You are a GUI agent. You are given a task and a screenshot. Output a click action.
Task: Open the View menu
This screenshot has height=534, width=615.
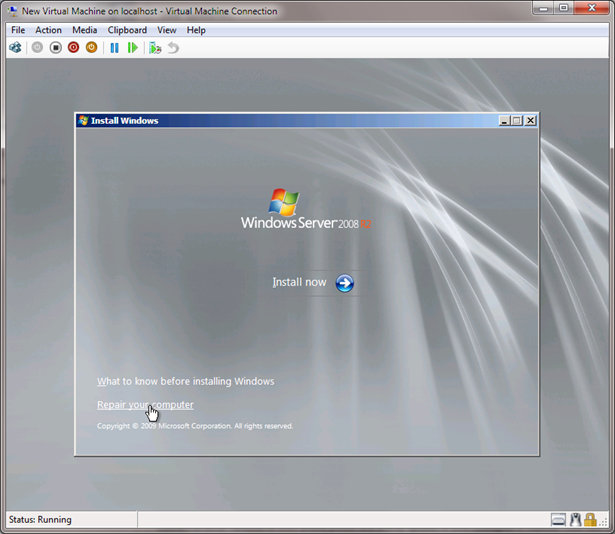[167, 30]
